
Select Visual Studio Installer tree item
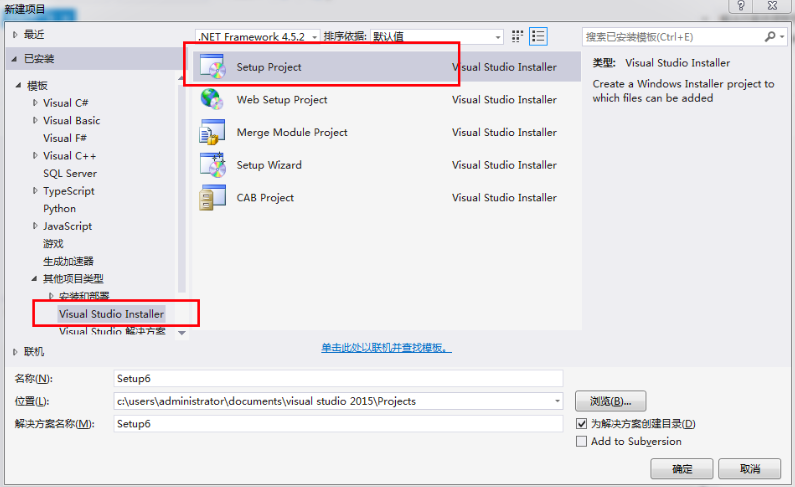111,314
